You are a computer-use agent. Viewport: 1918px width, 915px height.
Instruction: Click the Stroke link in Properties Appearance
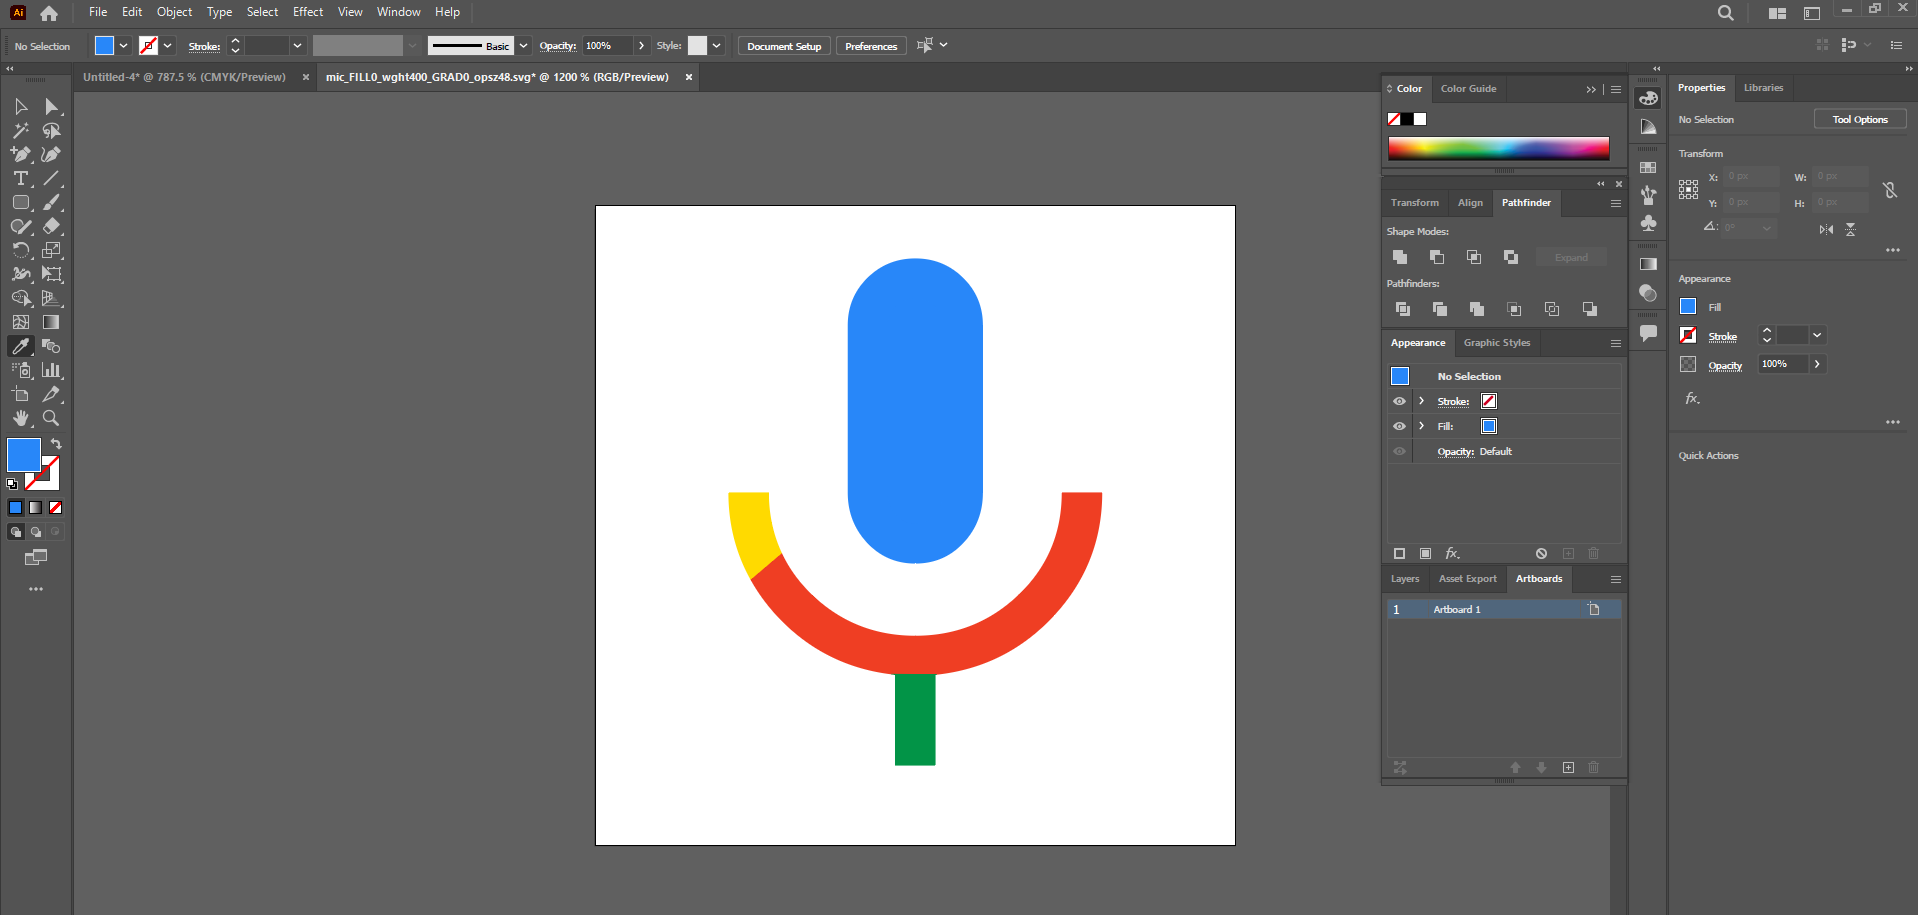(1722, 337)
